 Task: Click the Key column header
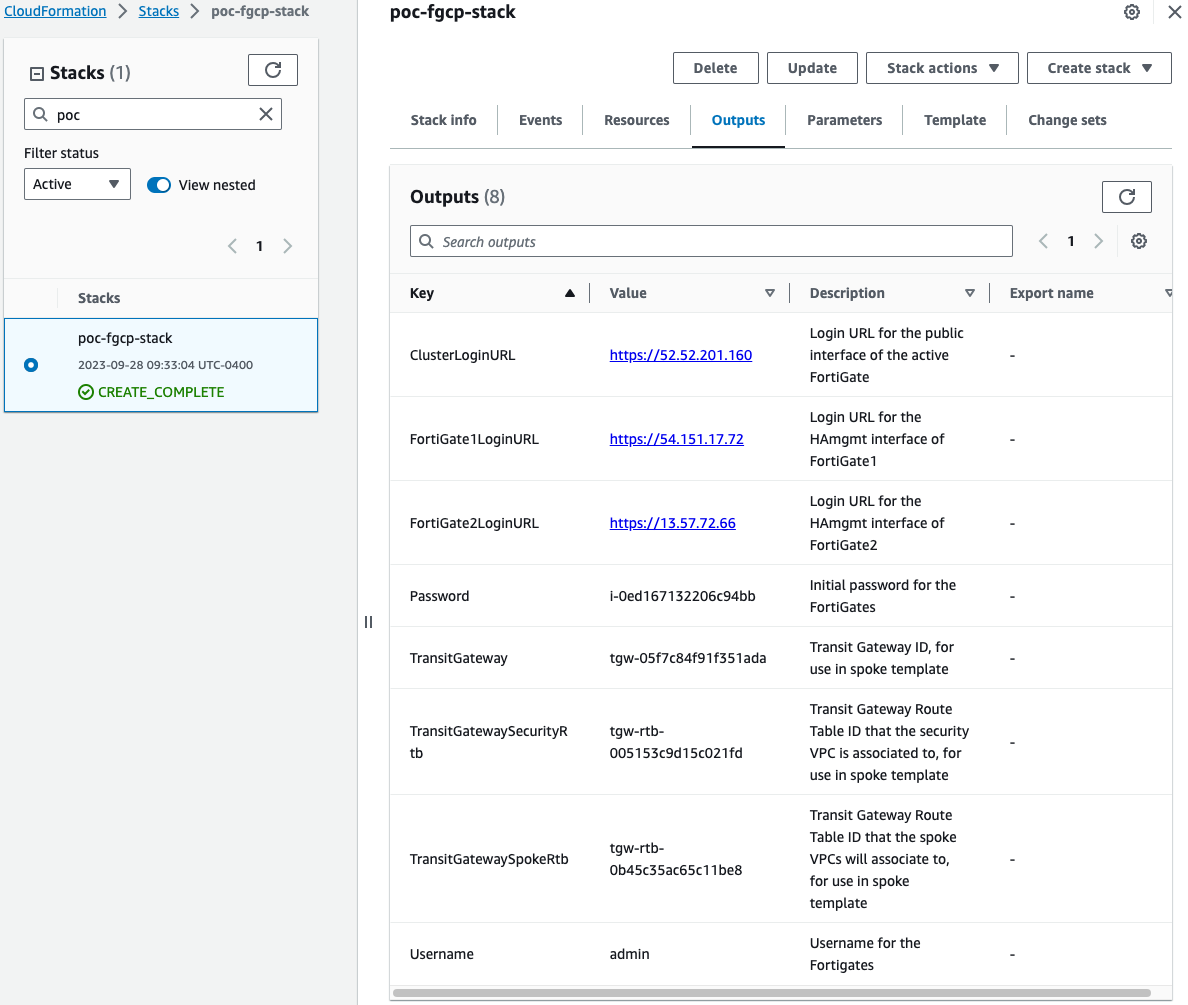pos(421,293)
